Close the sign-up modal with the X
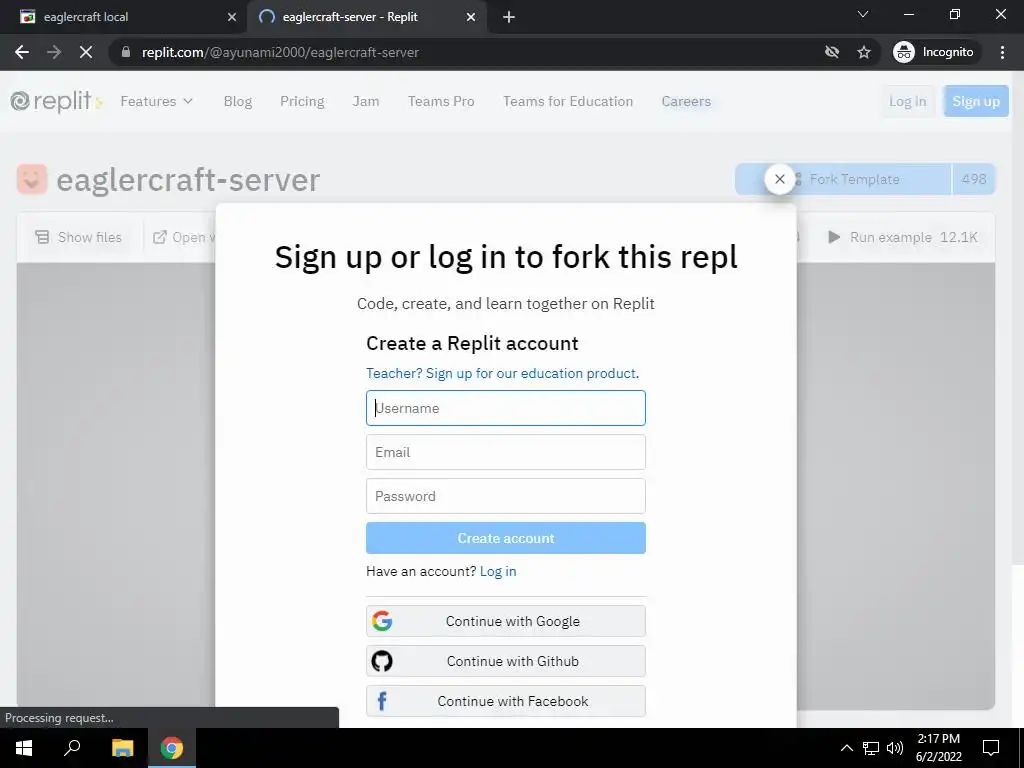 pyautogui.click(x=779, y=179)
